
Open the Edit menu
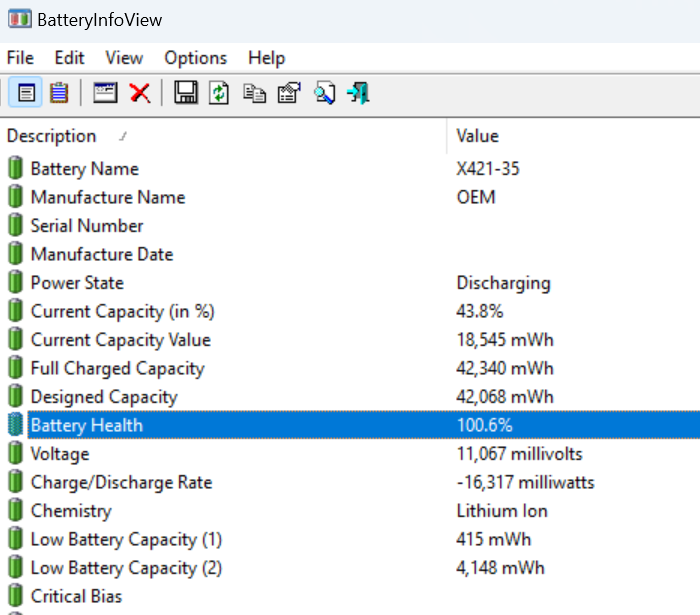[x=69, y=58]
